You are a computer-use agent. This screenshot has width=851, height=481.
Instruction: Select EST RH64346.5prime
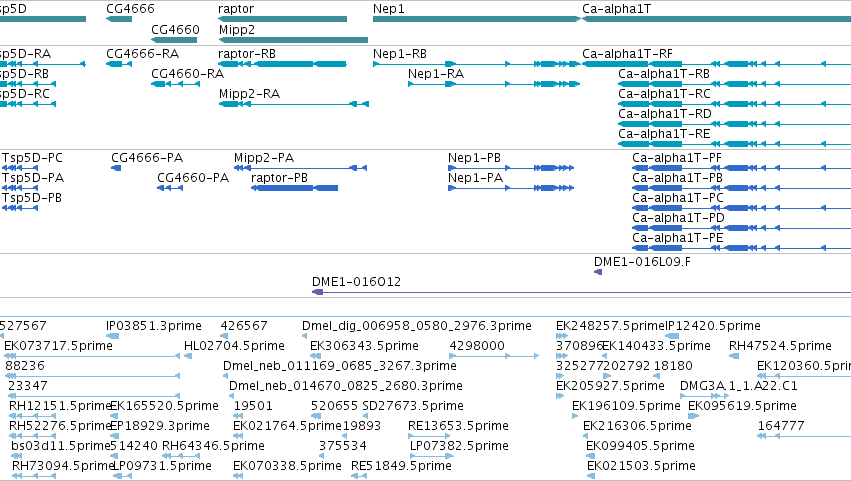[x=213, y=447]
